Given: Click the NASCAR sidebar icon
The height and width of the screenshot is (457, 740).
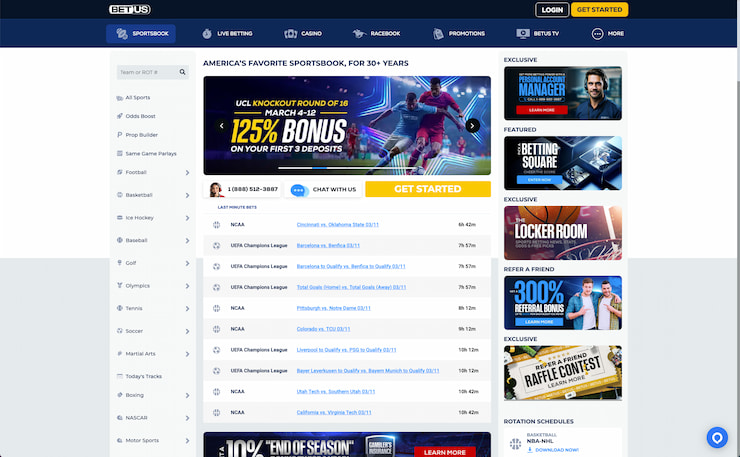Looking at the screenshot, I should [119, 417].
